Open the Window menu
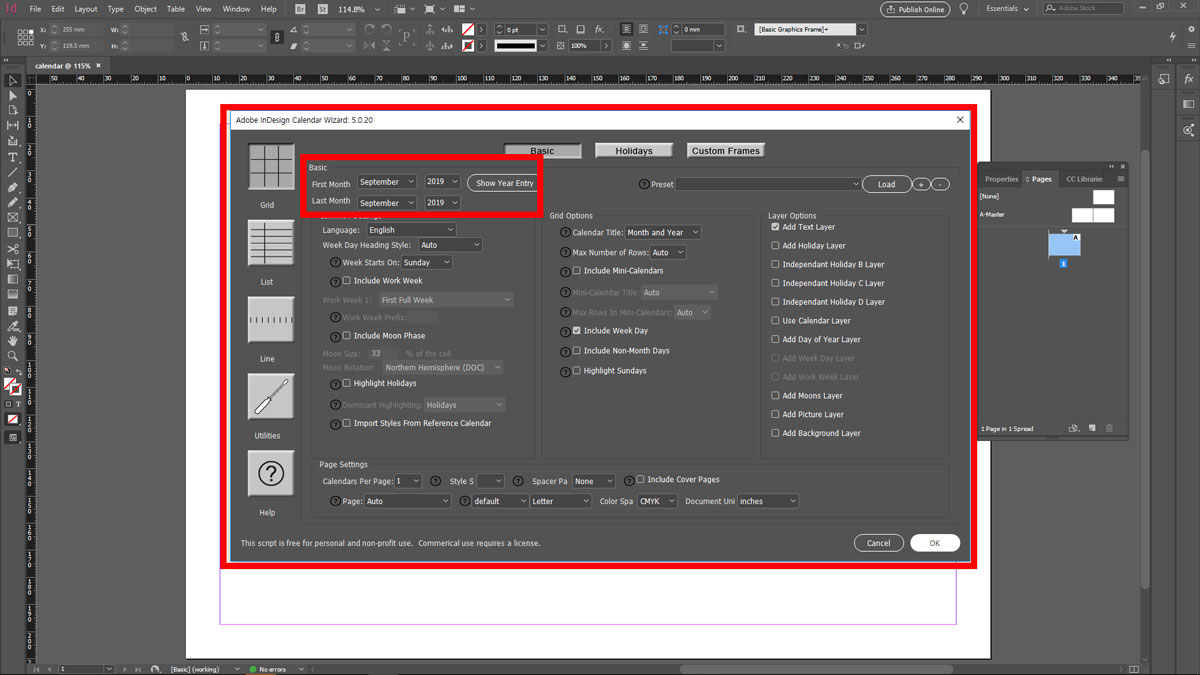This screenshot has width=1200, height=675. (x=237, y=9)
